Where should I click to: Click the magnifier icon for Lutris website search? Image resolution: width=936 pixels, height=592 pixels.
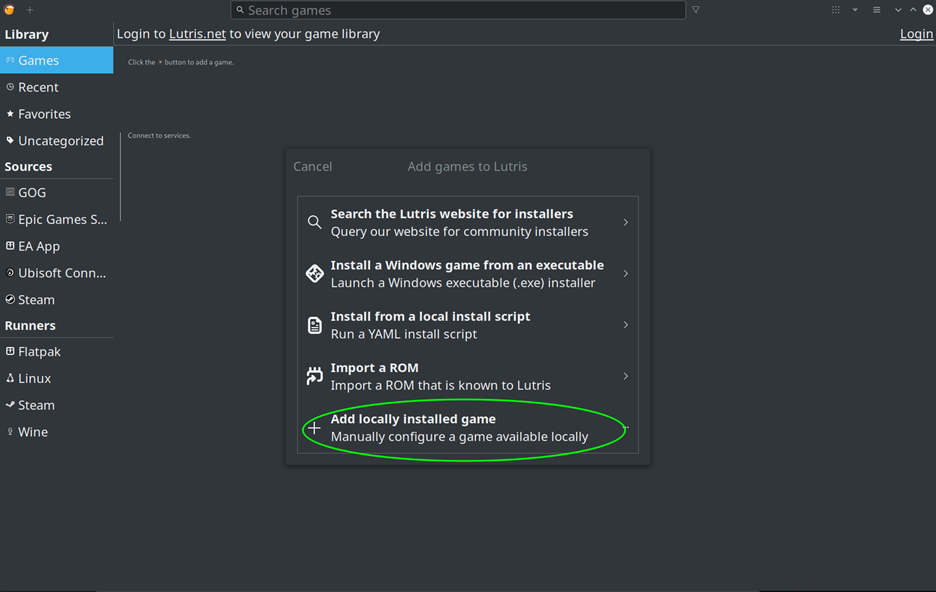click(x=315, y=223)
